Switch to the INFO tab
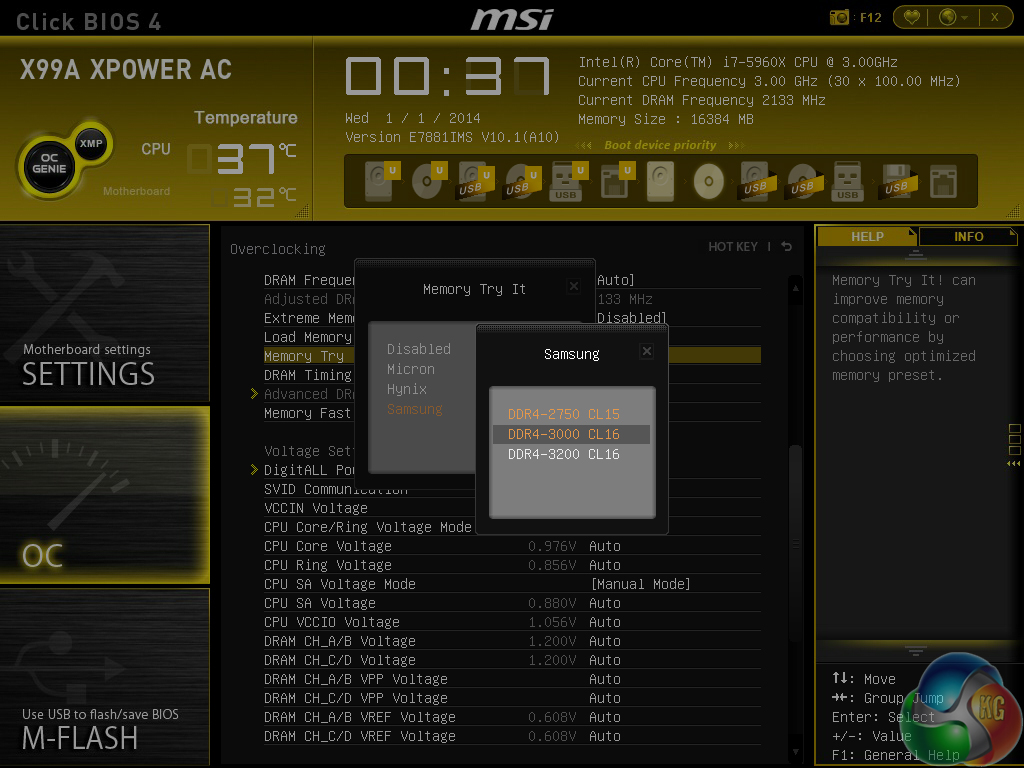Image resolution: width=1024 pixels, height=768 pixels. click(x=968, y=236)
